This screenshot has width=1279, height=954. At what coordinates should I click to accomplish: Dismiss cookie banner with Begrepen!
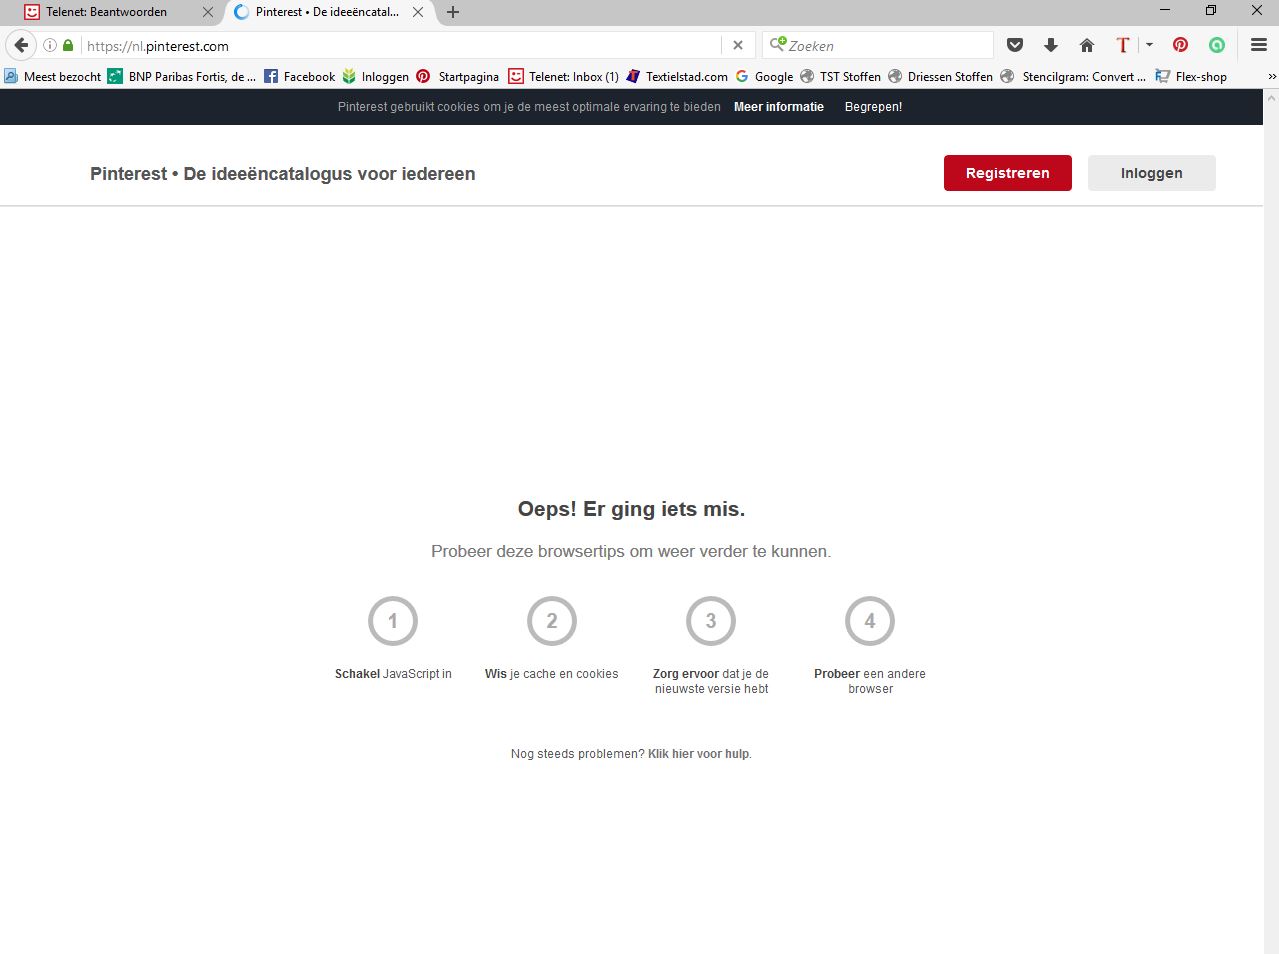click(x=873, y=107)
